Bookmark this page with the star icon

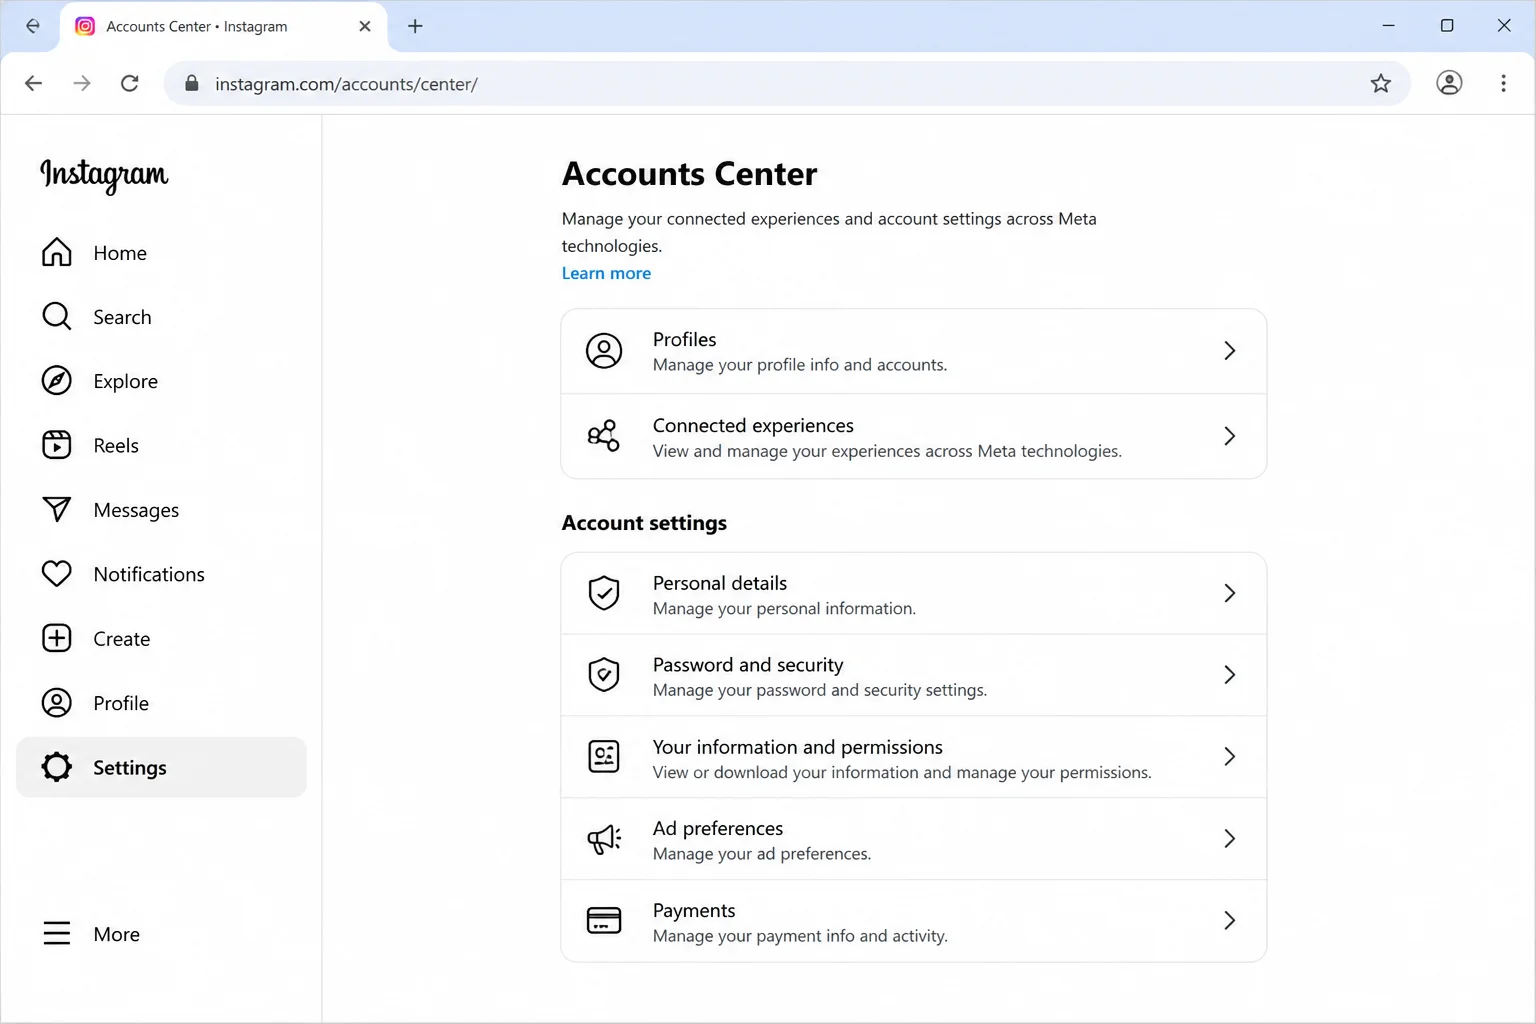[1381, 84]
